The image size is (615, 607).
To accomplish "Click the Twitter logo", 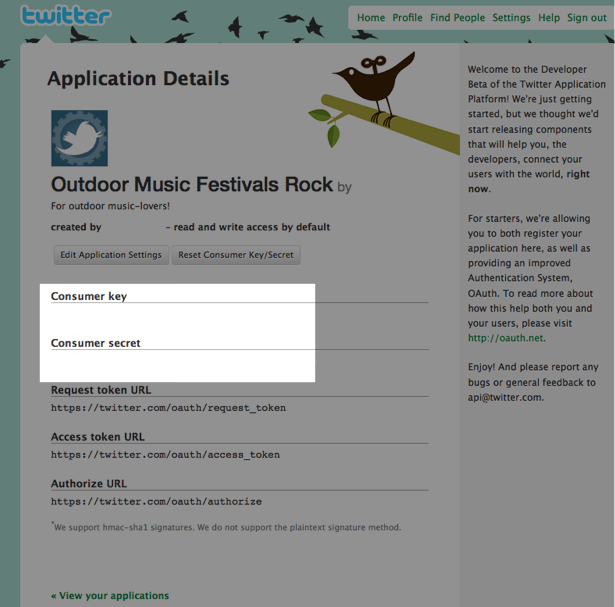I will coord(66,16).
